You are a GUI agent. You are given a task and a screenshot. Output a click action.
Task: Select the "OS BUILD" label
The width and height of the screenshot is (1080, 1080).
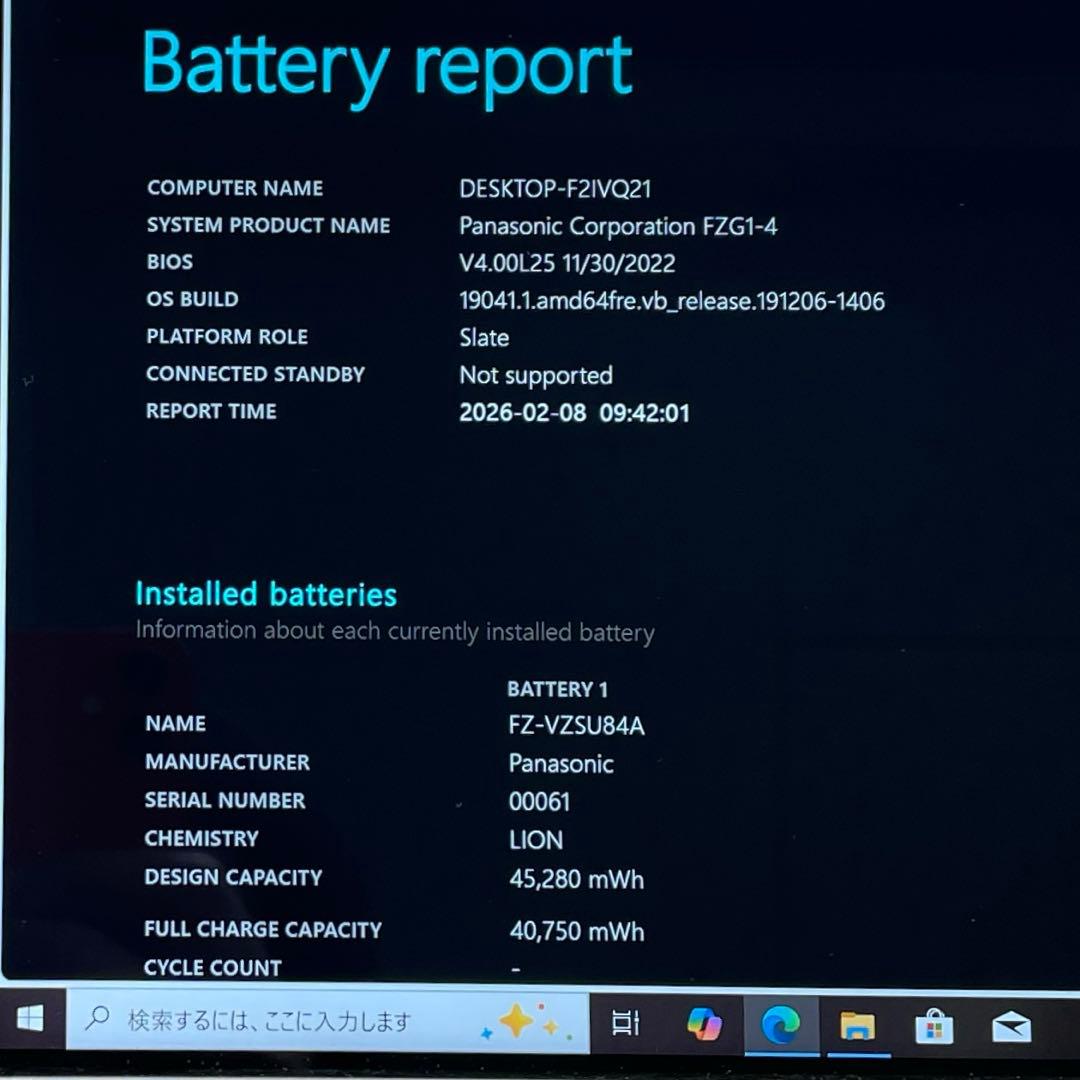[192, 299]
